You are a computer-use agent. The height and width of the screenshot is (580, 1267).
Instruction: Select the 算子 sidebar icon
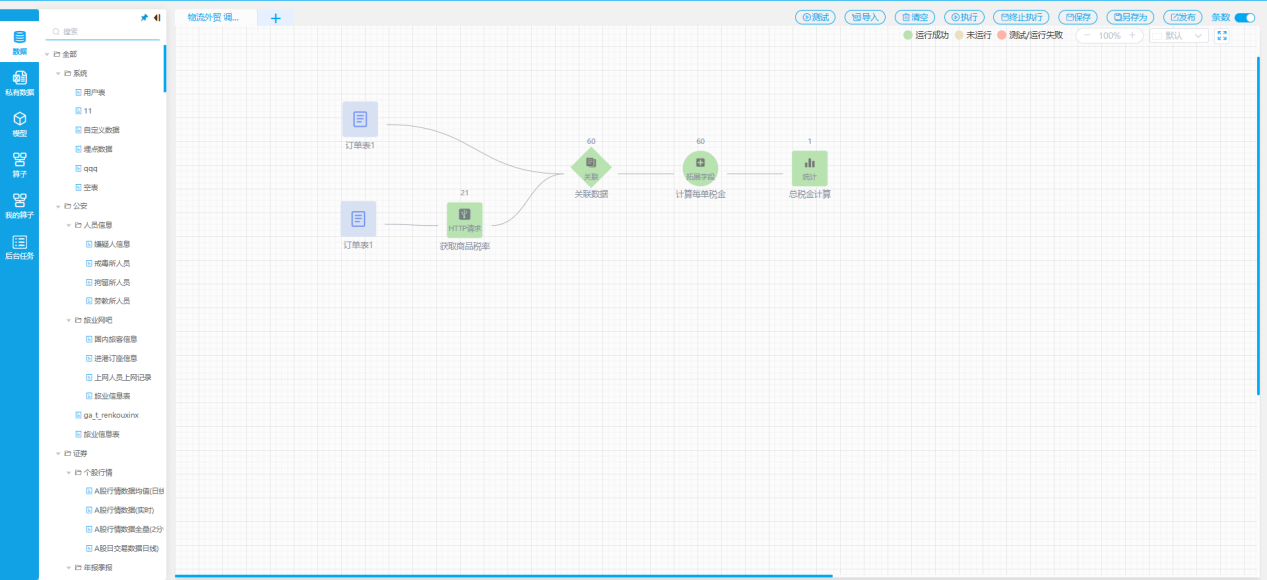(19, 164)
